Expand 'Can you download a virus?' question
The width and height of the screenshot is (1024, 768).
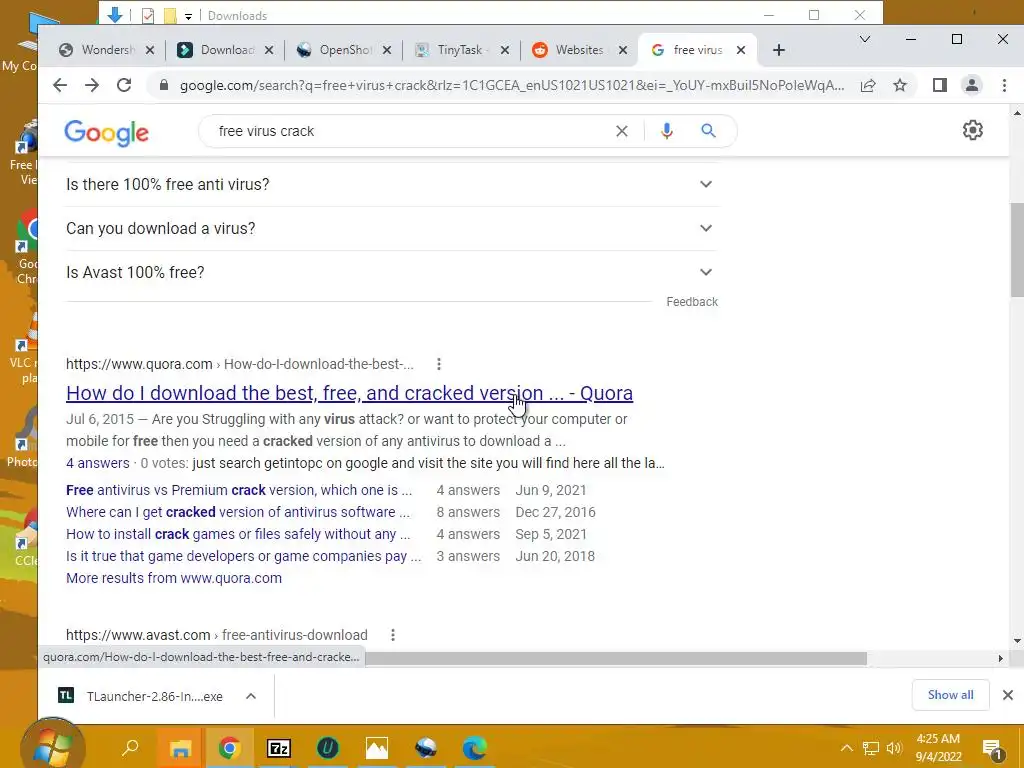[x=392, y=229]
